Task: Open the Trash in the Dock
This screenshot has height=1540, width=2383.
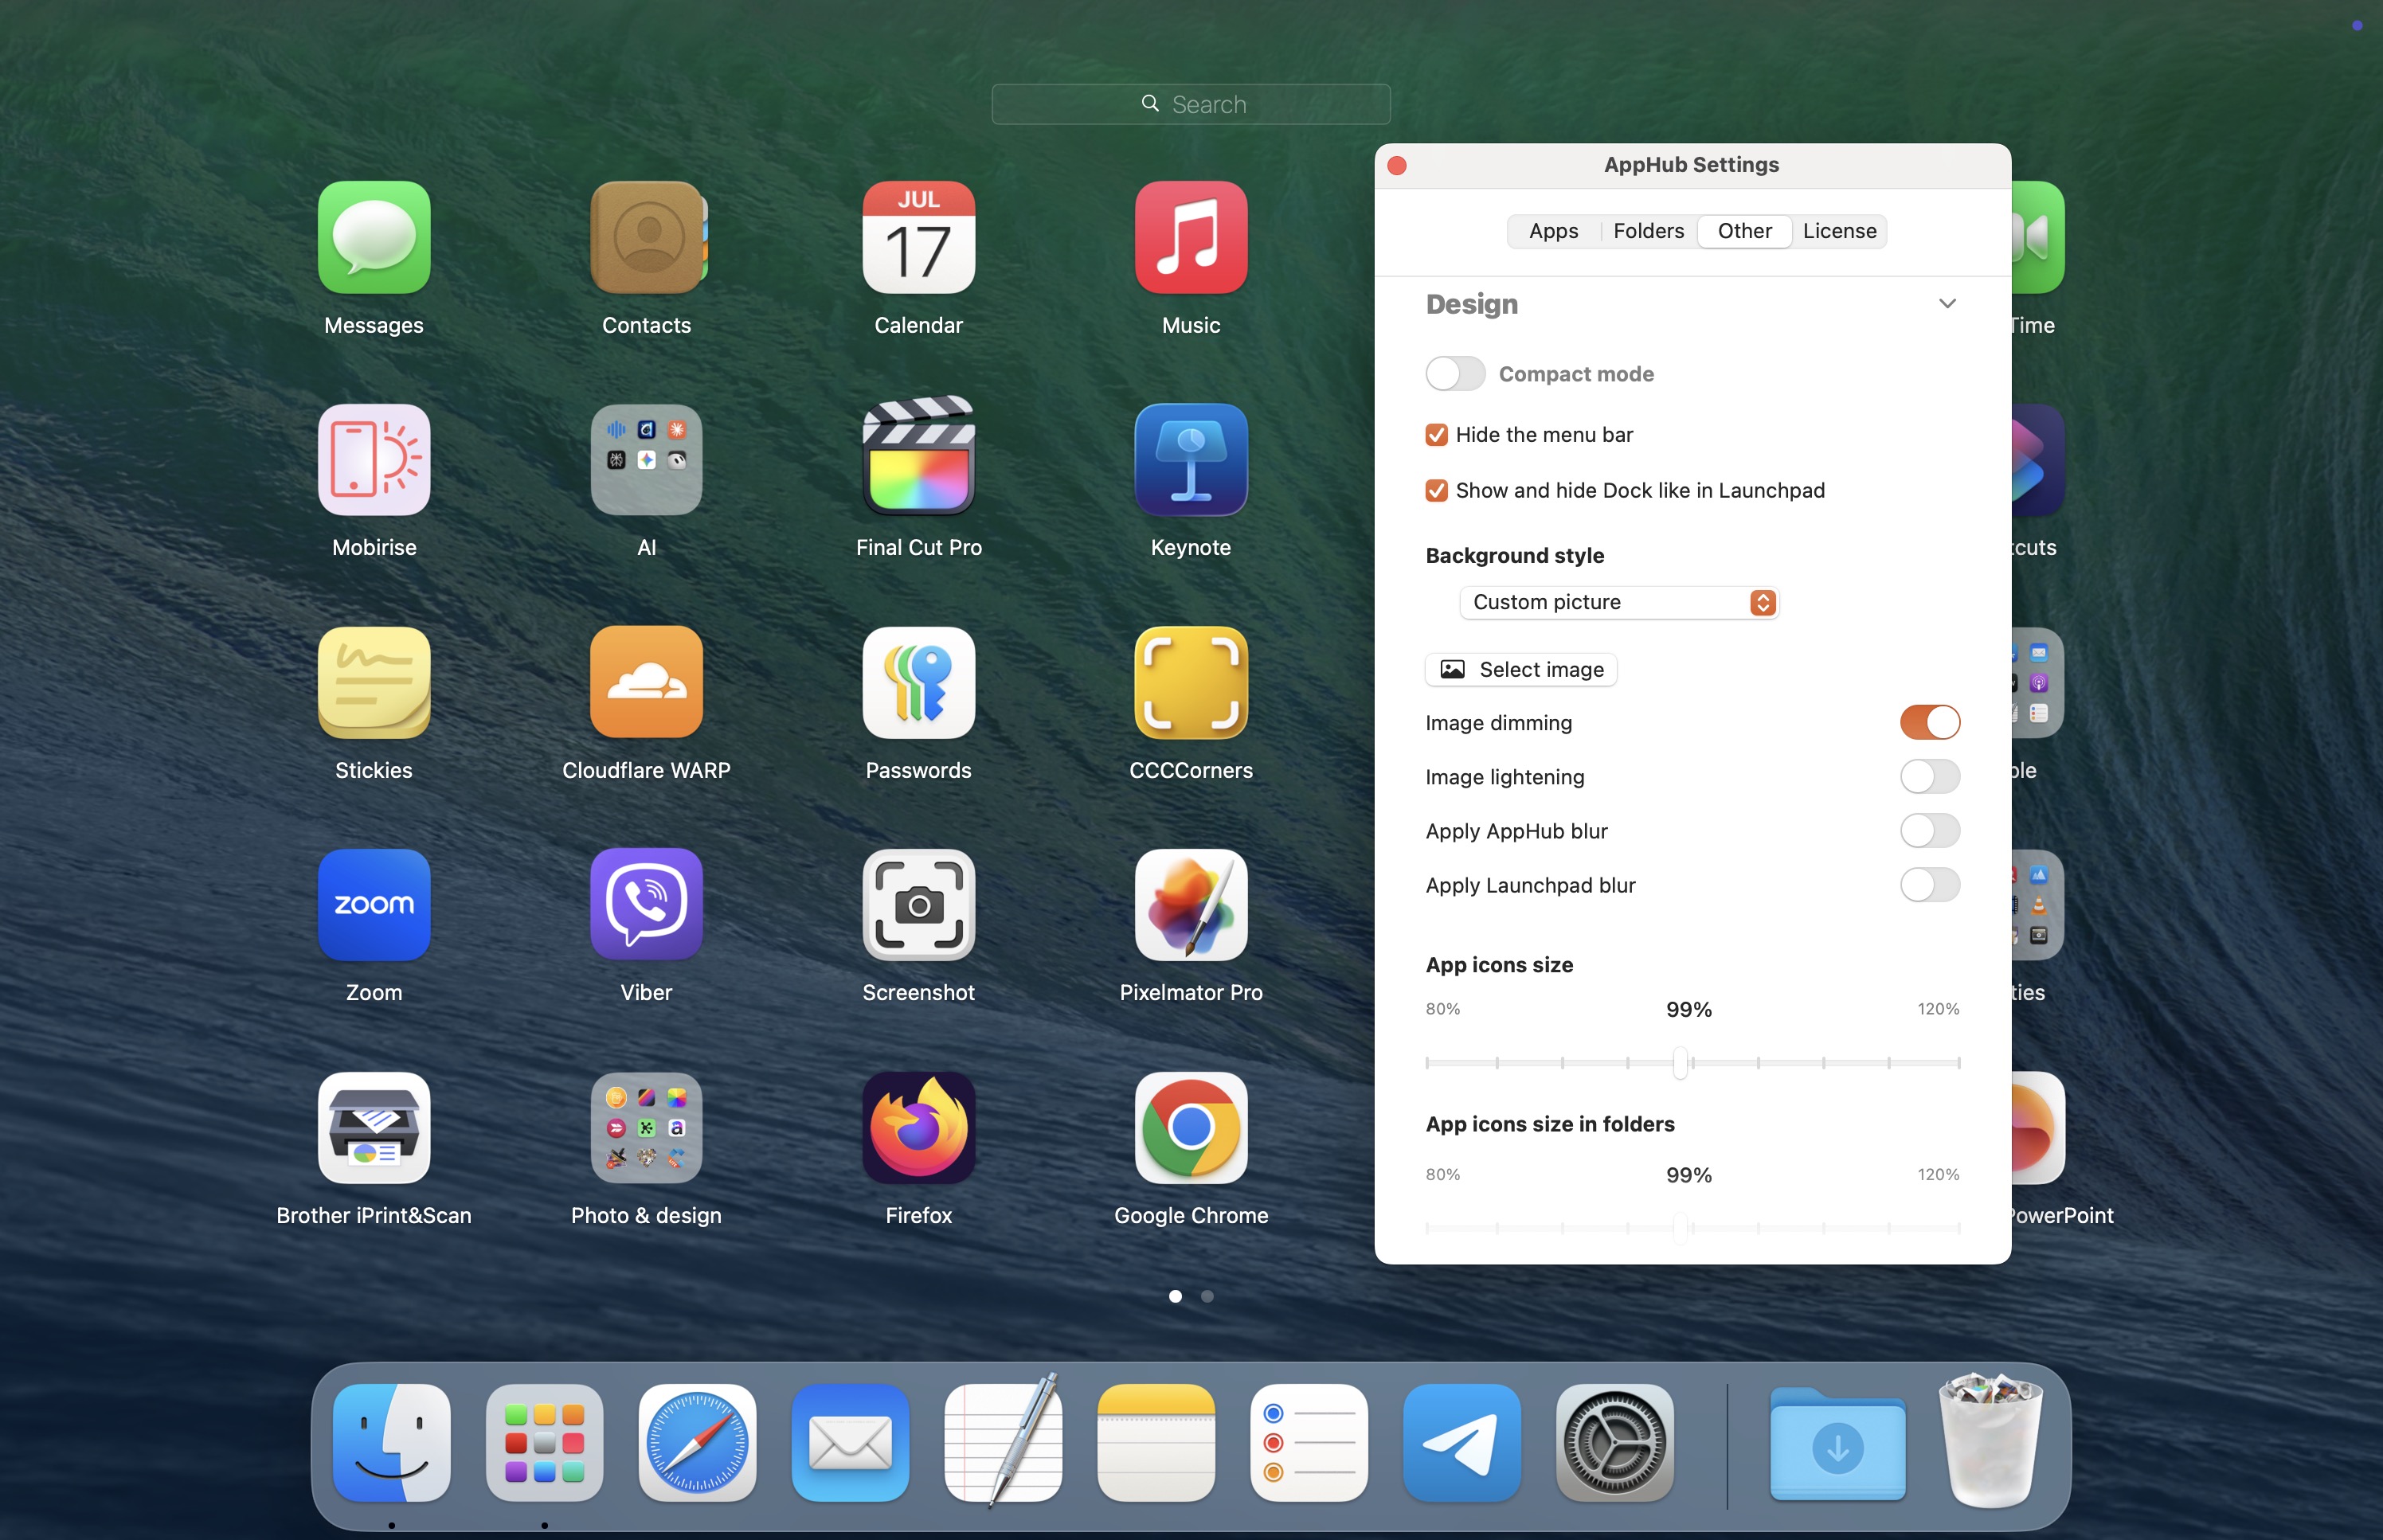Action: click(x=1991, y=1440)
